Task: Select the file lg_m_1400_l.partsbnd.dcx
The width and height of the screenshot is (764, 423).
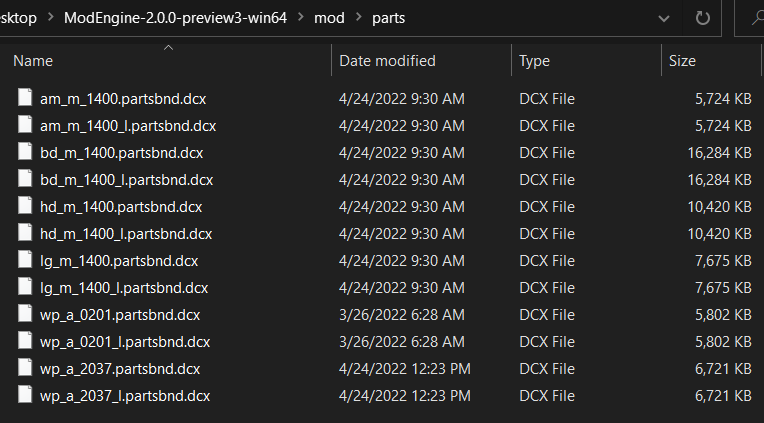Action: [x=124, y=288]
